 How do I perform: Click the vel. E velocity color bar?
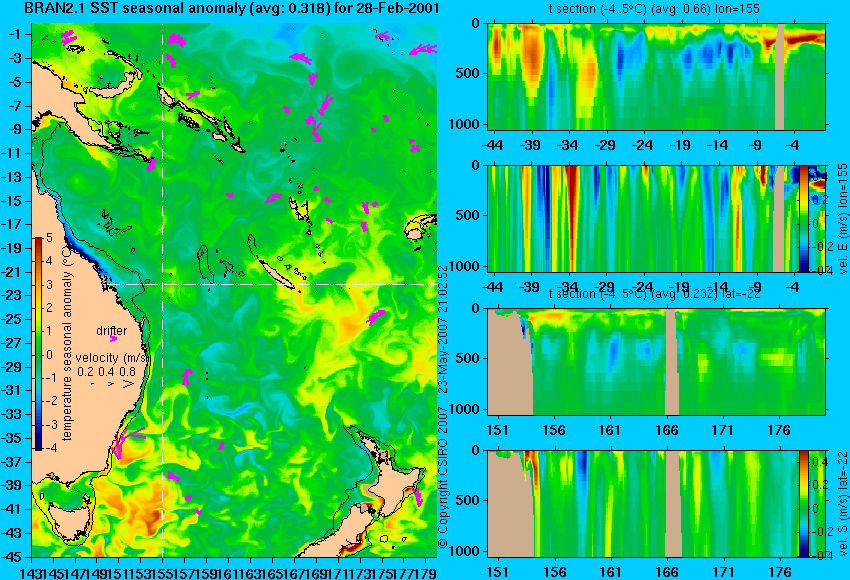[804, 218]
